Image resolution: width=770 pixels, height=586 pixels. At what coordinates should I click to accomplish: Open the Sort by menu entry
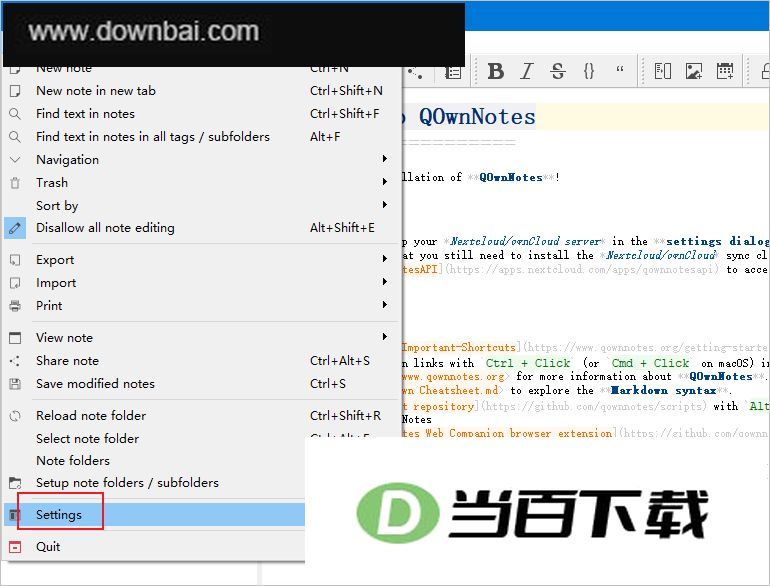click(203, 205)
